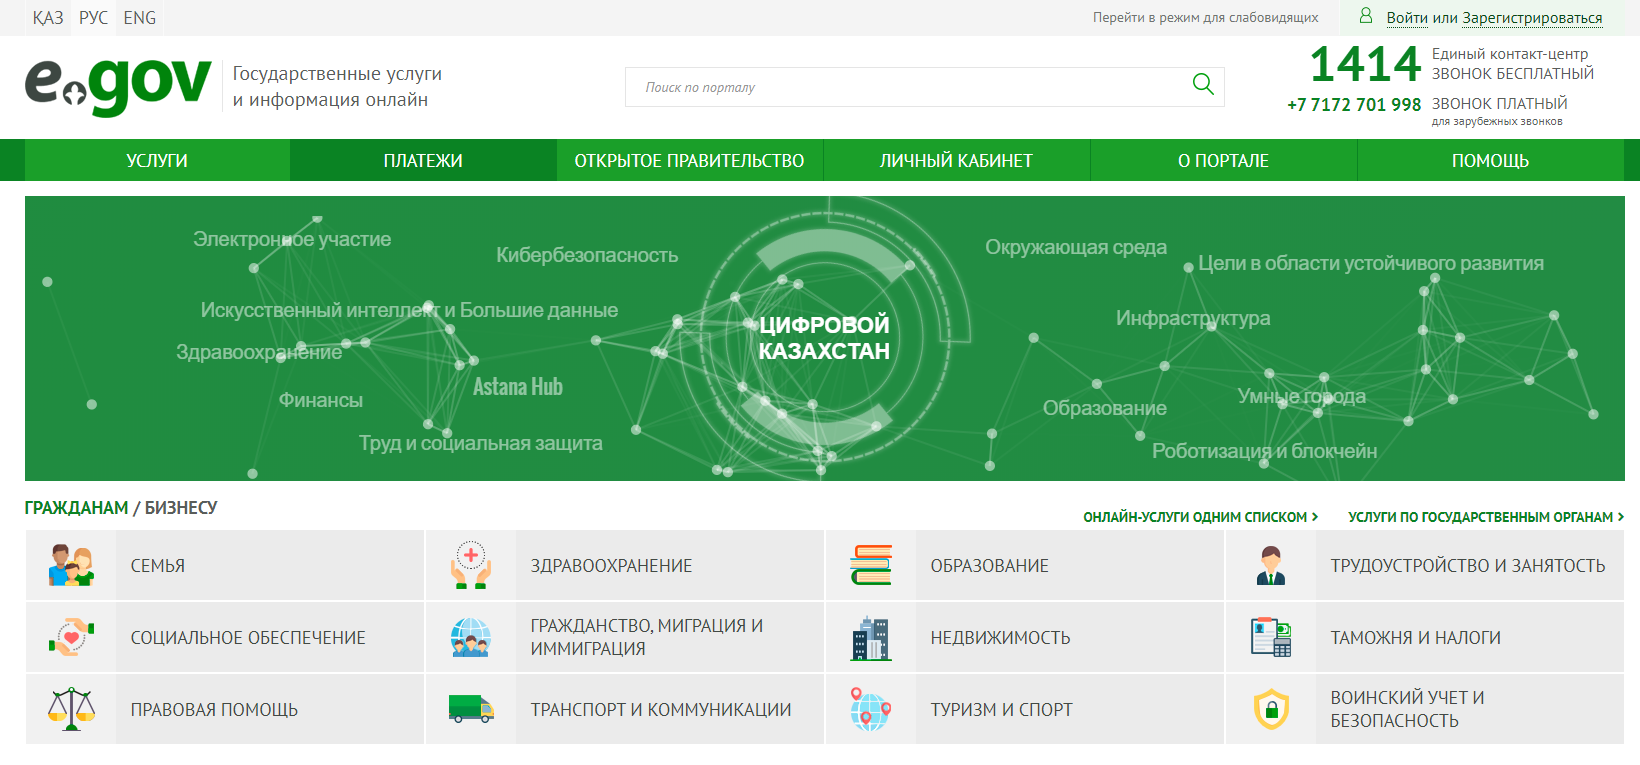Enable mode for visually impaired users

[x=1205, y=18]
